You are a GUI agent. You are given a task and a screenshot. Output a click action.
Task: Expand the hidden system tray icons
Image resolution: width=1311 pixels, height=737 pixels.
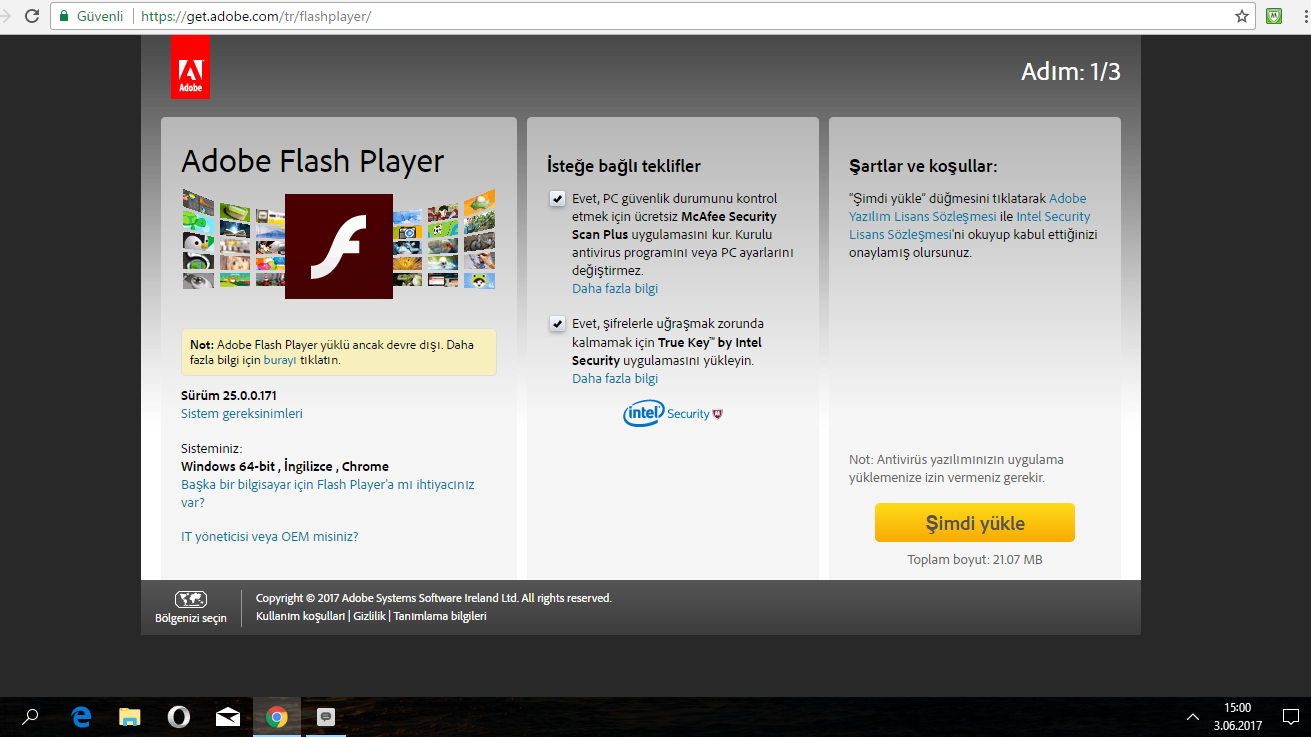[1193, 716]
